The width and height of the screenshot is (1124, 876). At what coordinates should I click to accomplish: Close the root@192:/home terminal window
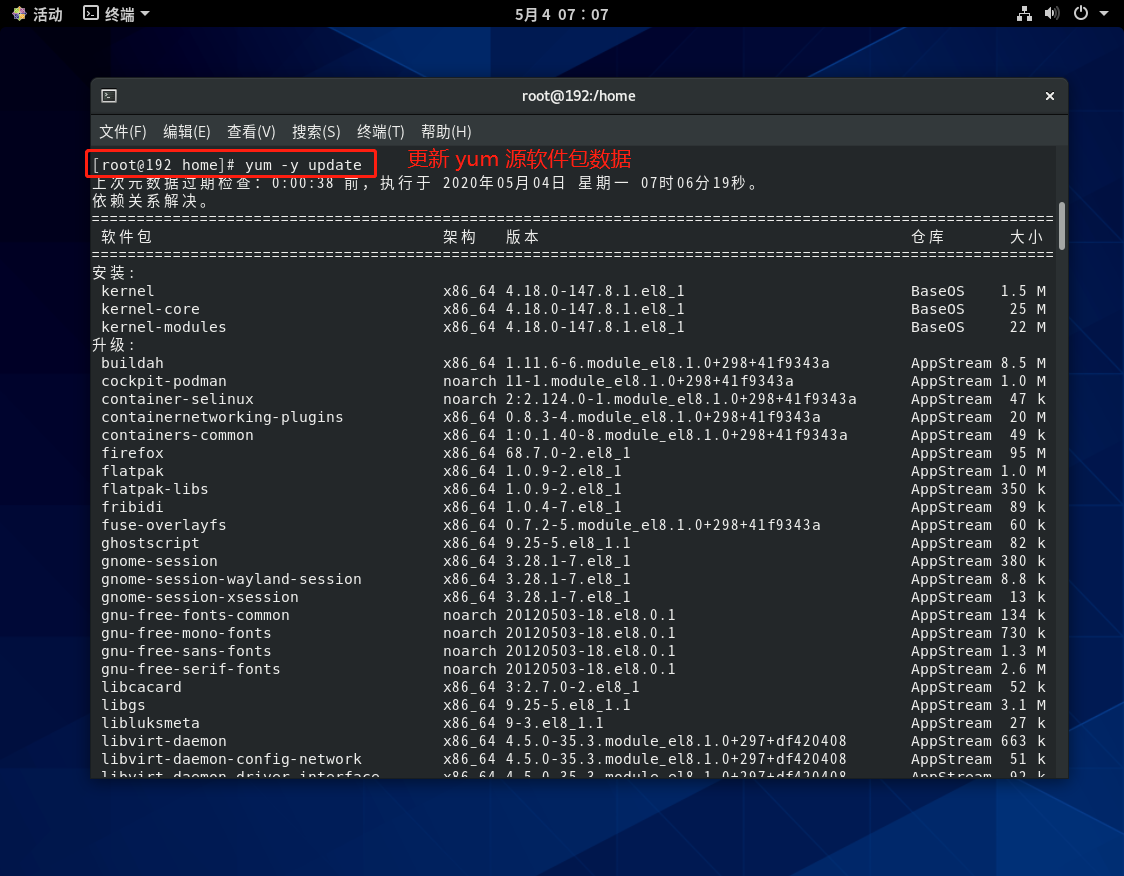(x=1050, y=96)
